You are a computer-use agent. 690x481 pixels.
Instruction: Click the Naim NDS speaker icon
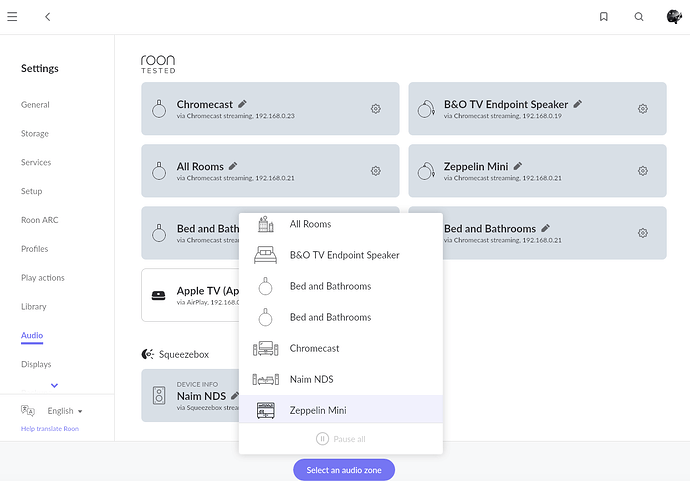[159, 395]
